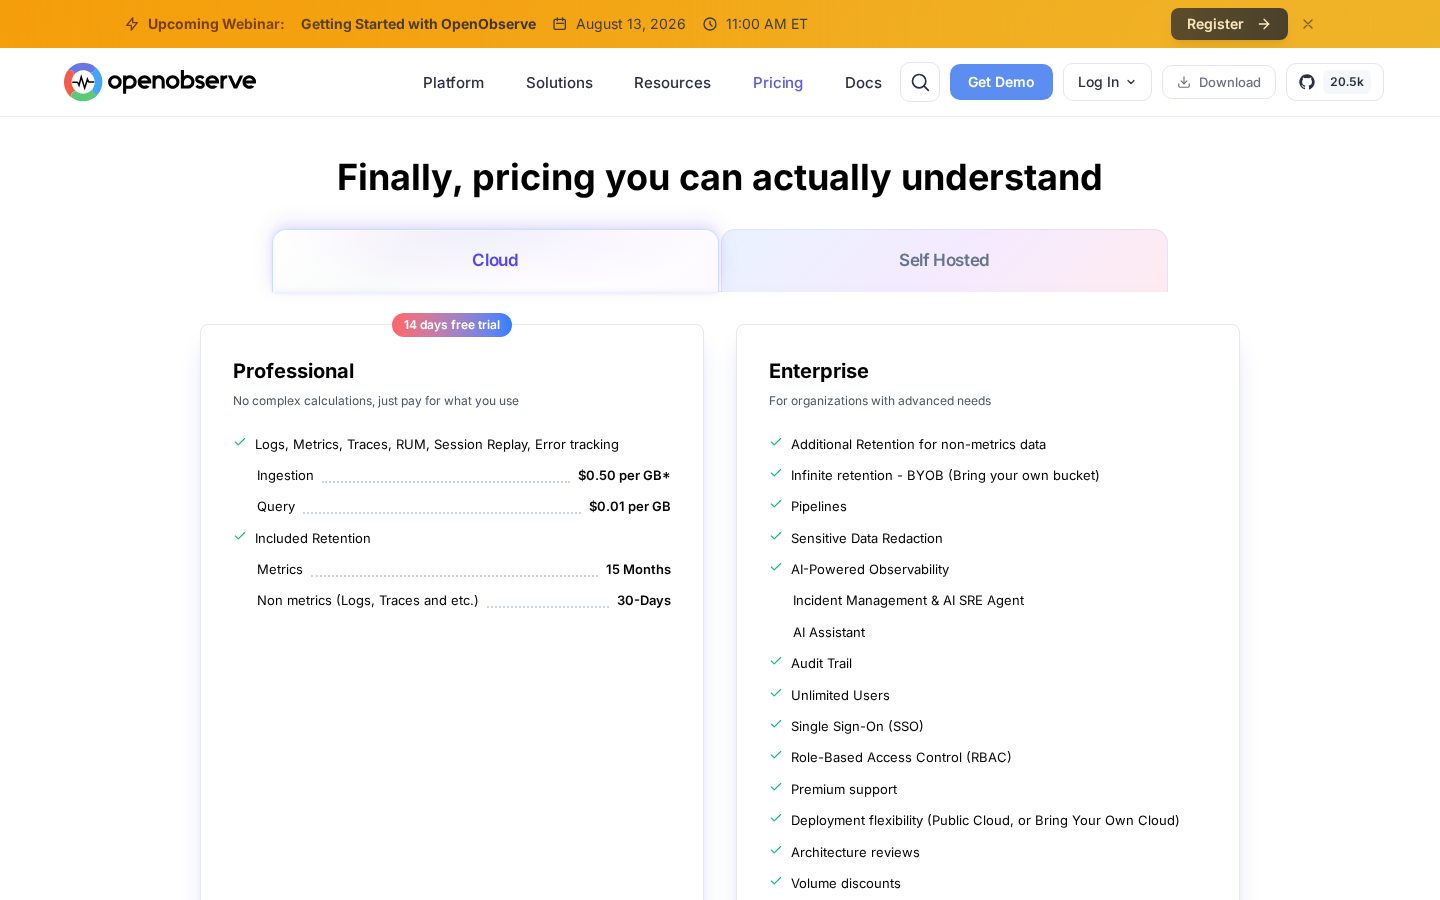
Task: Click the OpenObserve logo
Action: 160,82
